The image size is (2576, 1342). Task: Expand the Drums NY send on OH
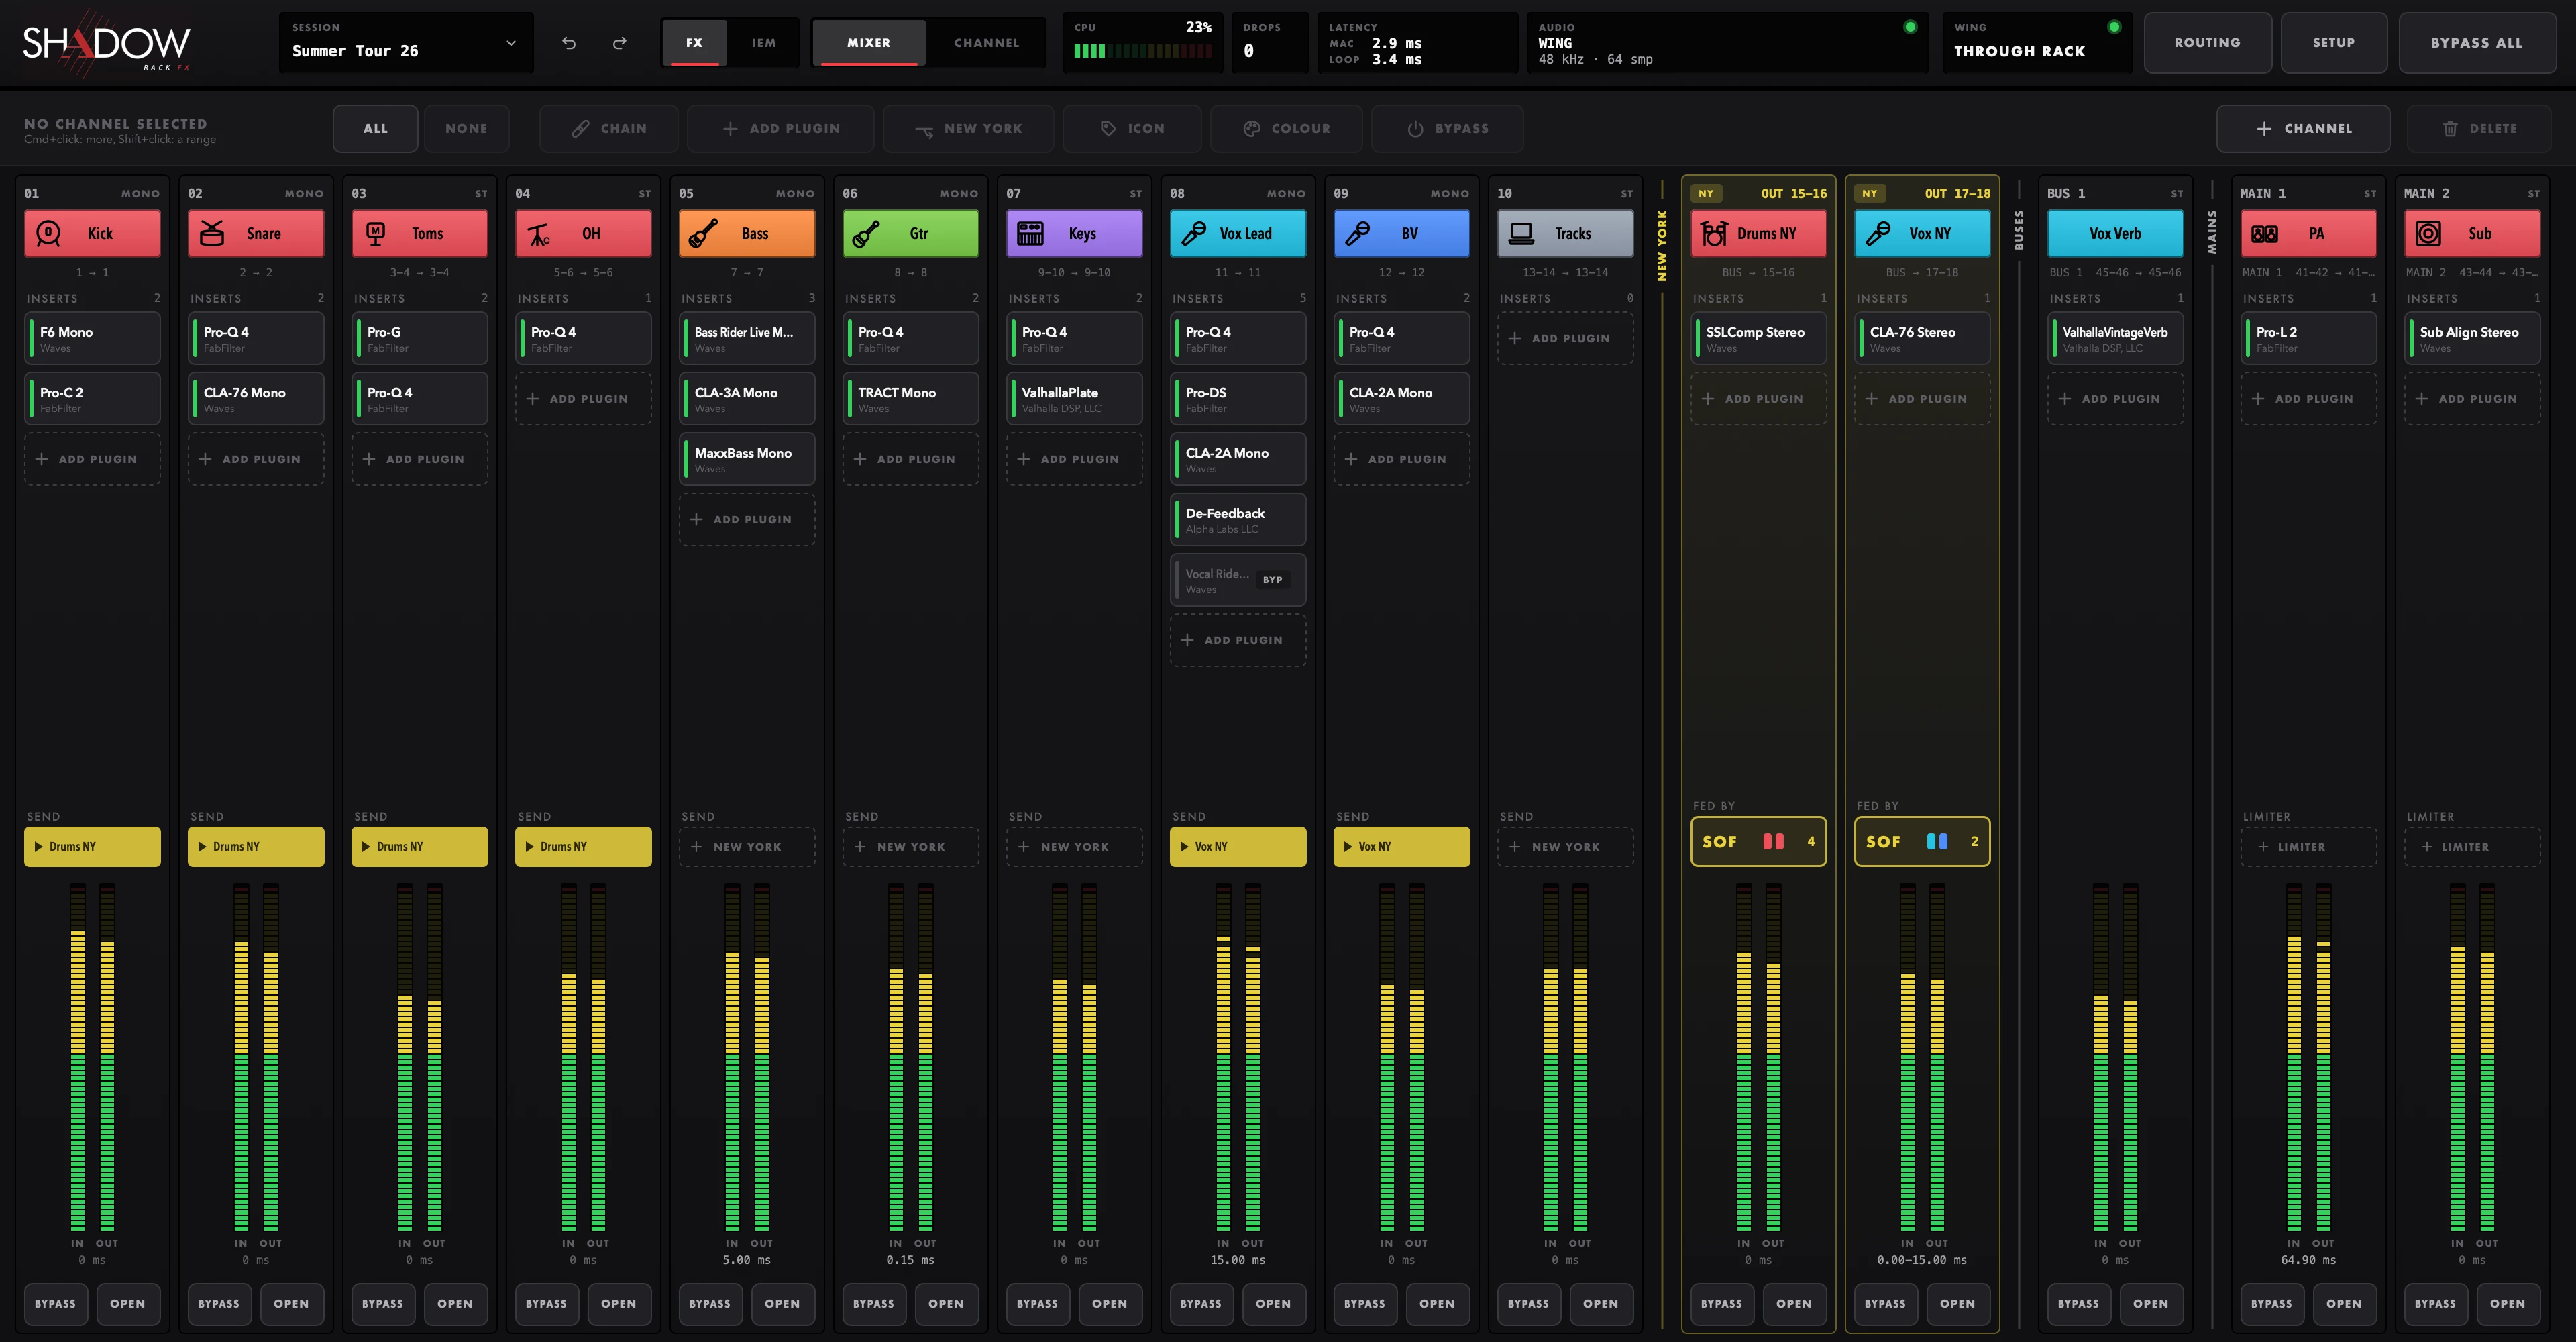pyautogui.click(x=583, y=847)
